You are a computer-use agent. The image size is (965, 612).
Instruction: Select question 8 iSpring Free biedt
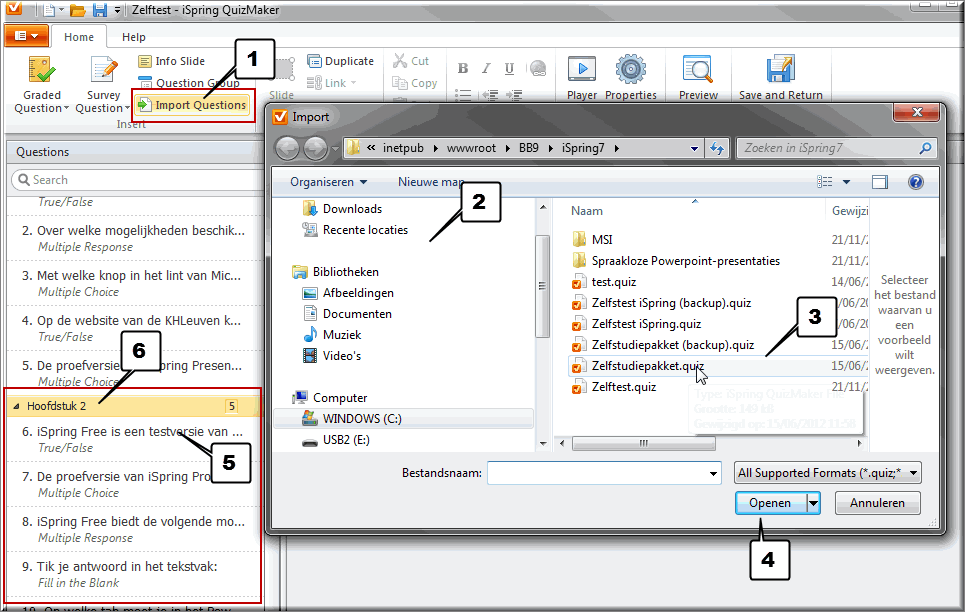pyautogui.click(x=134, y=529)
